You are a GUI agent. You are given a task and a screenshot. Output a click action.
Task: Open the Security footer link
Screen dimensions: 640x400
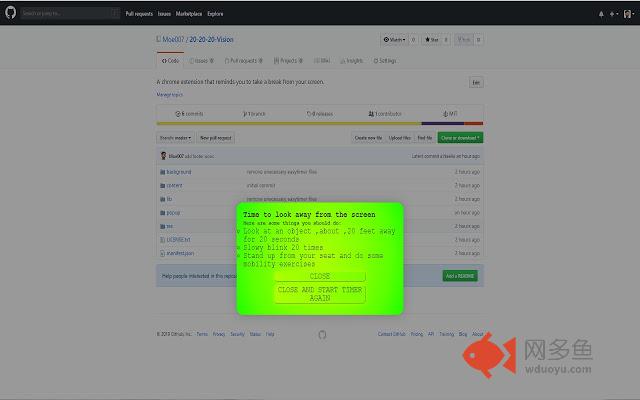pyautogui.click(x=237, y=334)
